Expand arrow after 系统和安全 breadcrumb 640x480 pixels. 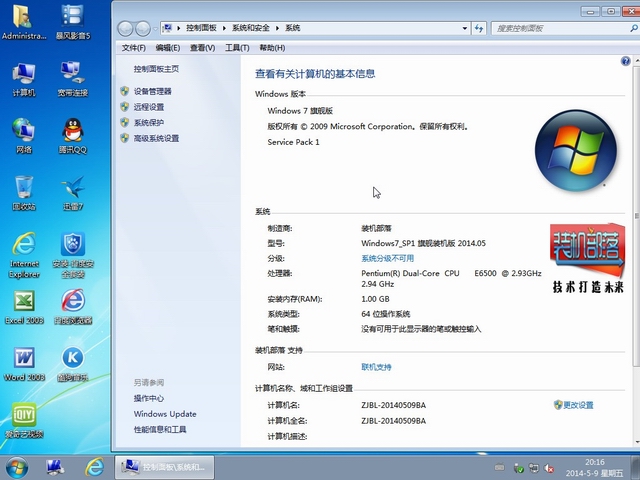(277, 28)
